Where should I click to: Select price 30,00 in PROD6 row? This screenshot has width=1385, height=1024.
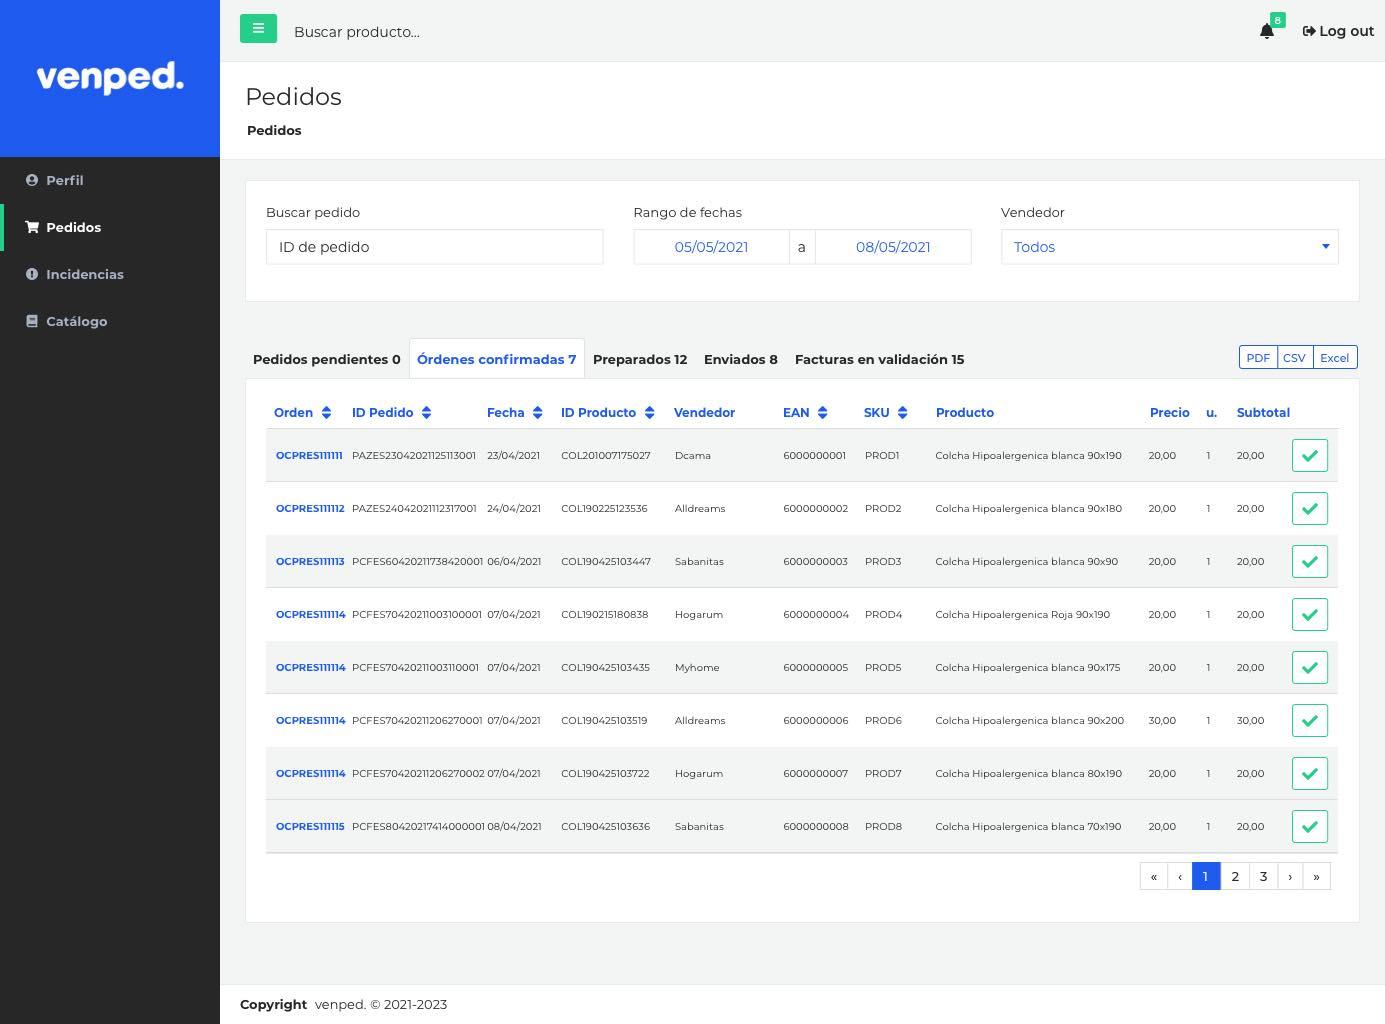(x=1162, y=720)
